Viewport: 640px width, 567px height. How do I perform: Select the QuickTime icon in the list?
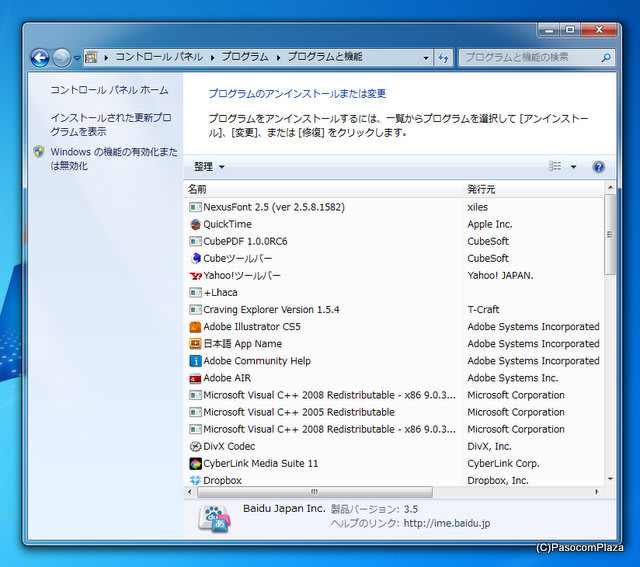(195, 224)
